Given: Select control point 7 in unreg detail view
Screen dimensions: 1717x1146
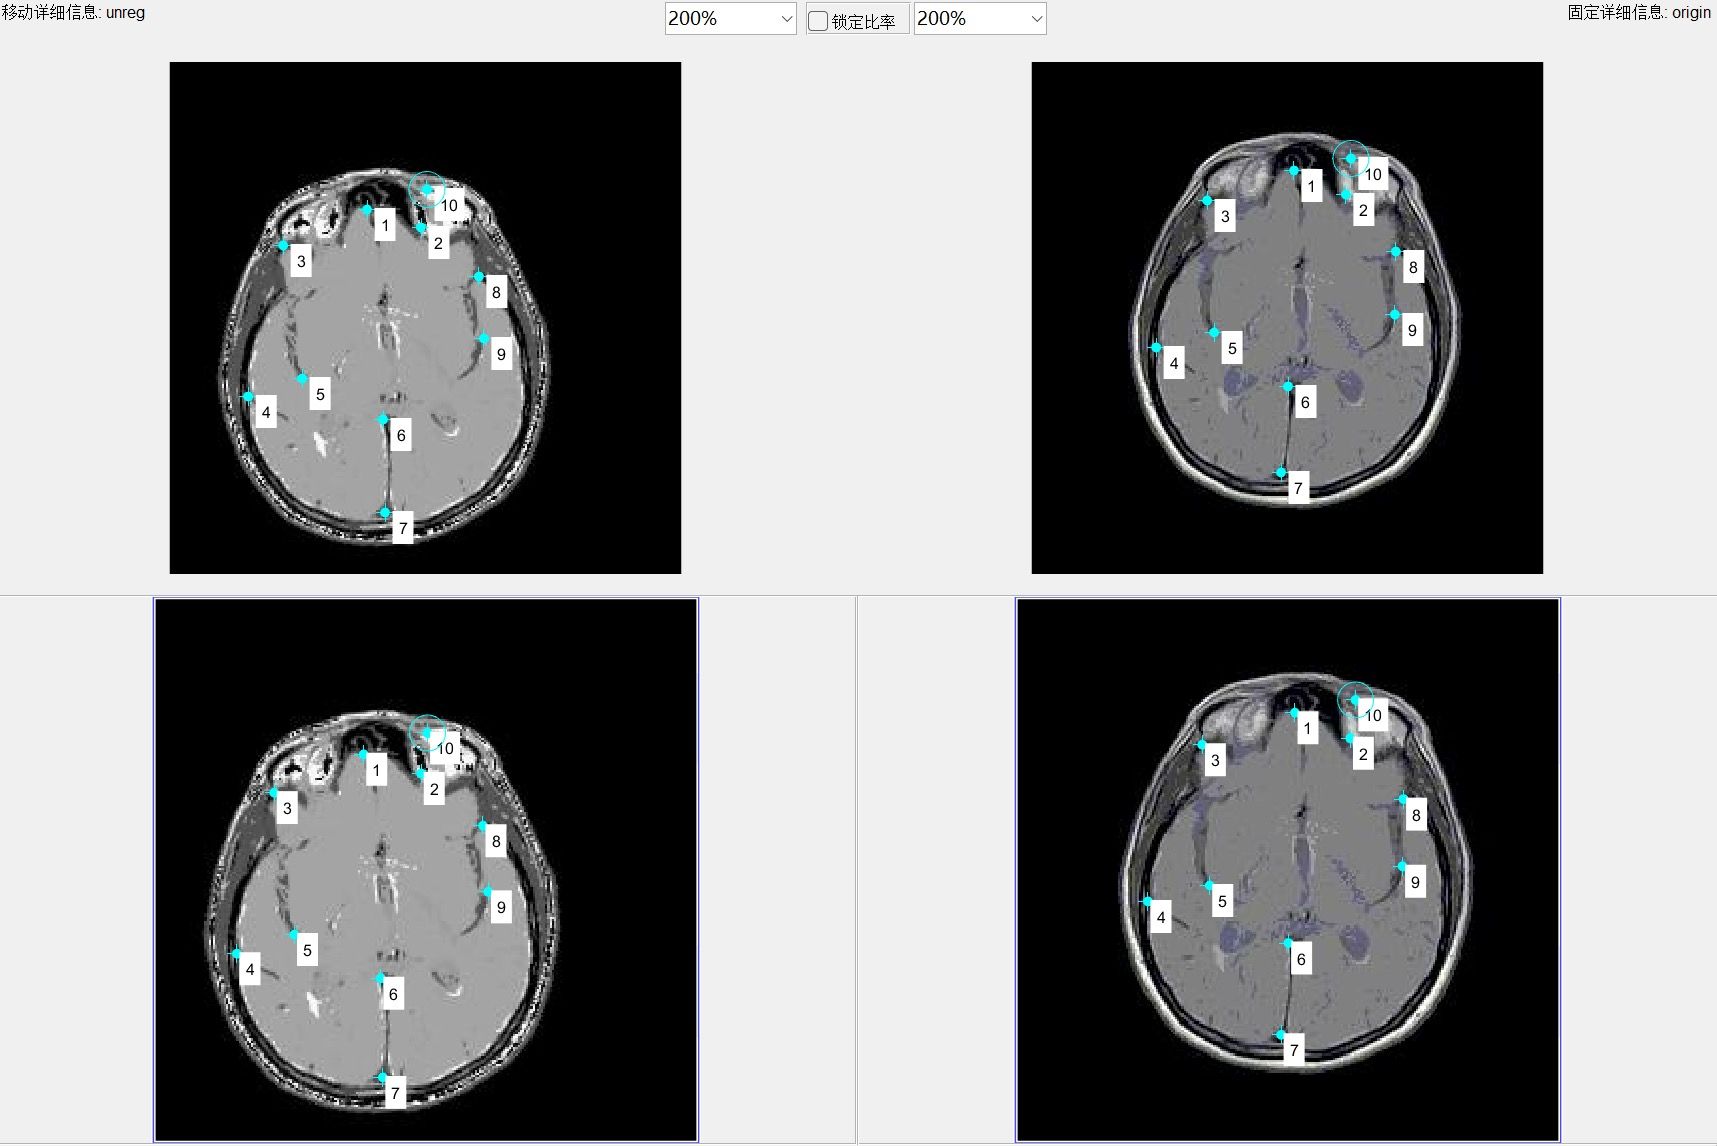Looking at the screenshot, I should (385, 513).
